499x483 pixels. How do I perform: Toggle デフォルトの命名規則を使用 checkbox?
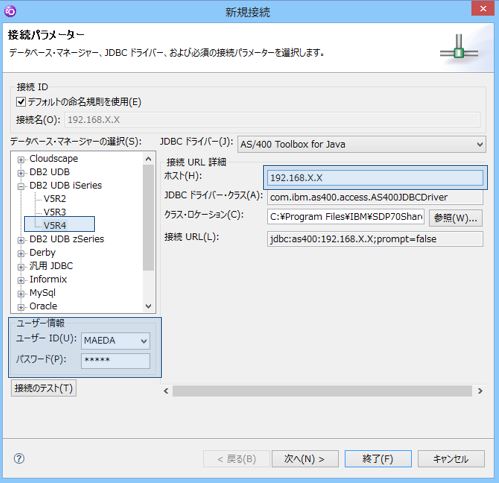pos(21,102)
